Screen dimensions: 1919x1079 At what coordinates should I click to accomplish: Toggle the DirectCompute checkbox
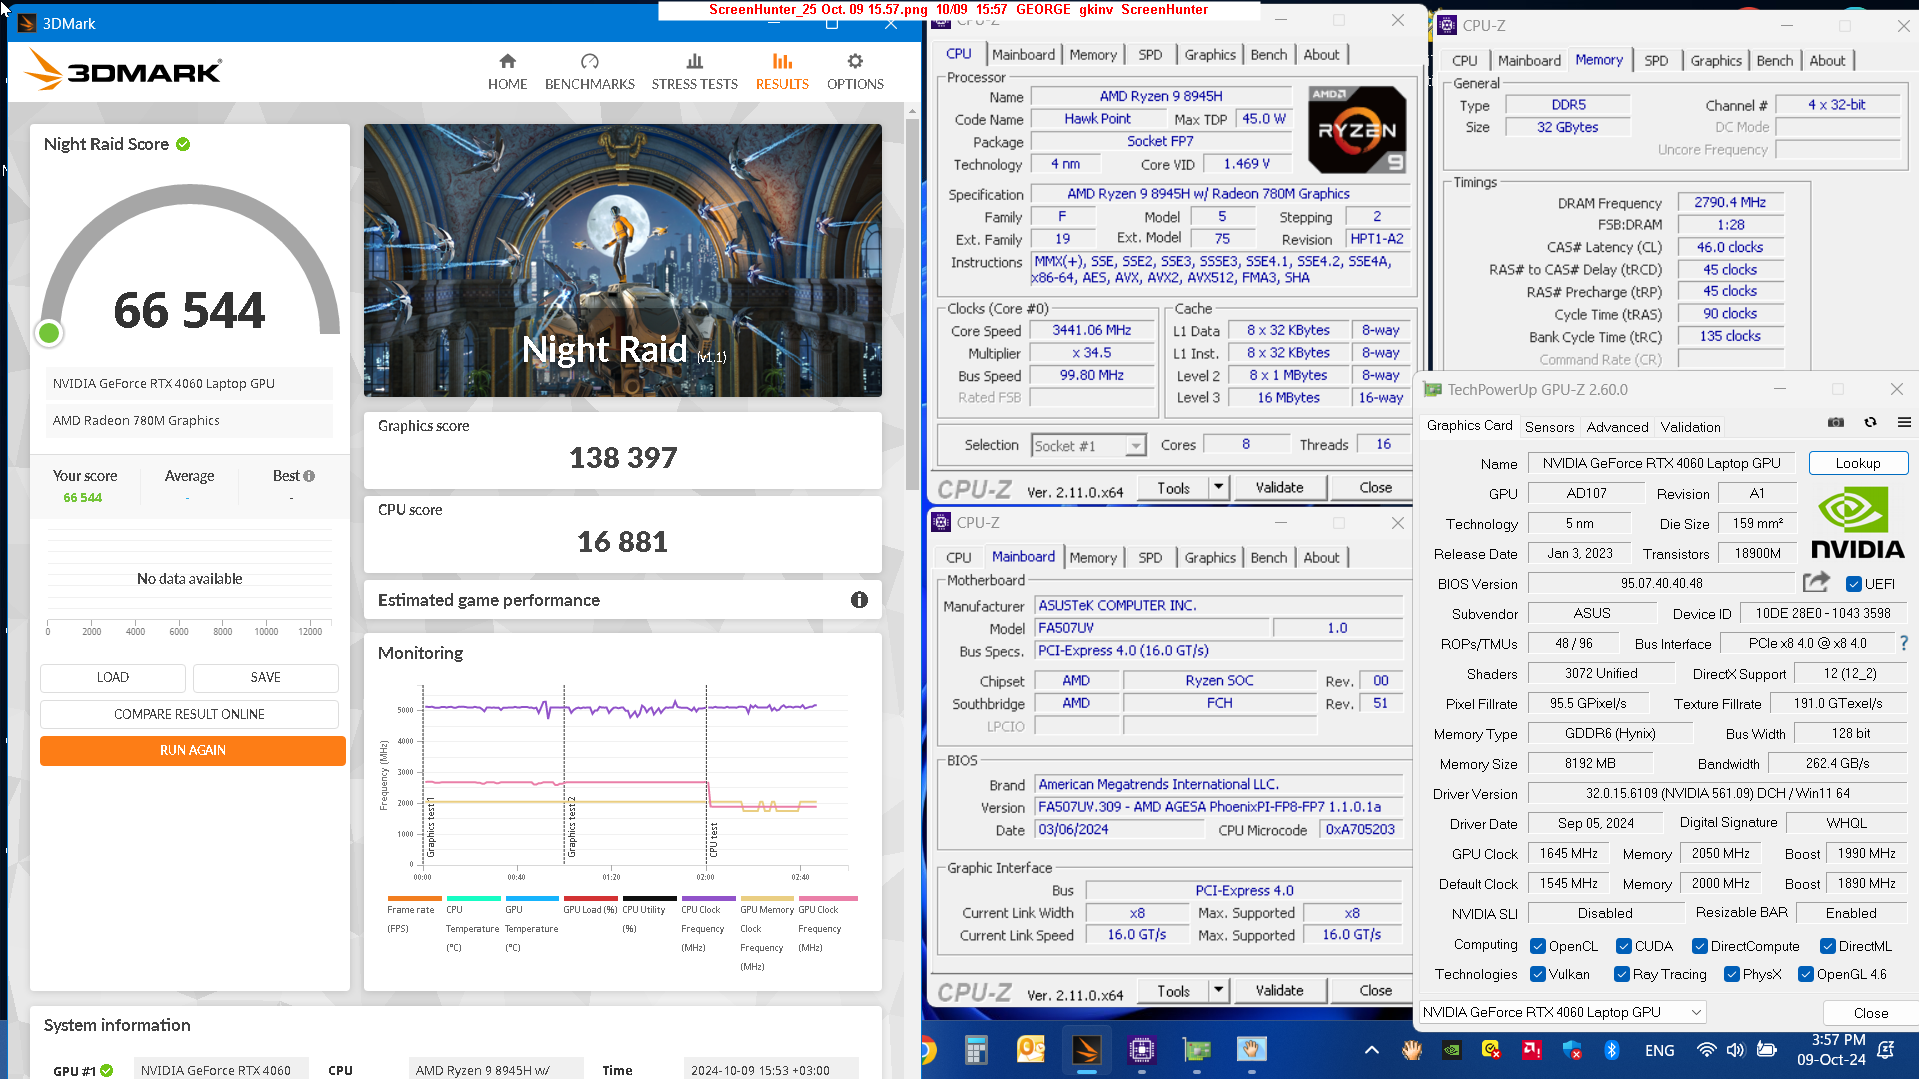(1699, 946)
